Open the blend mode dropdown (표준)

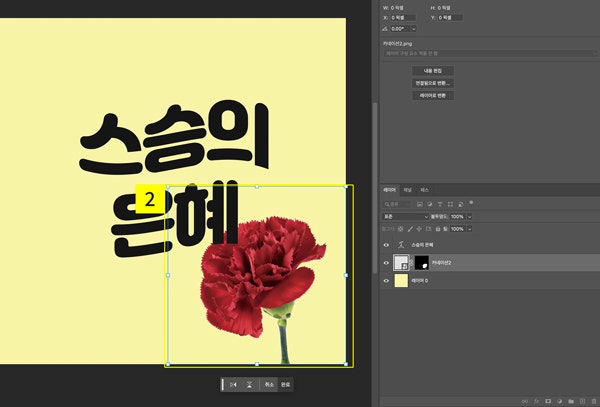click(x=406, y=217)
